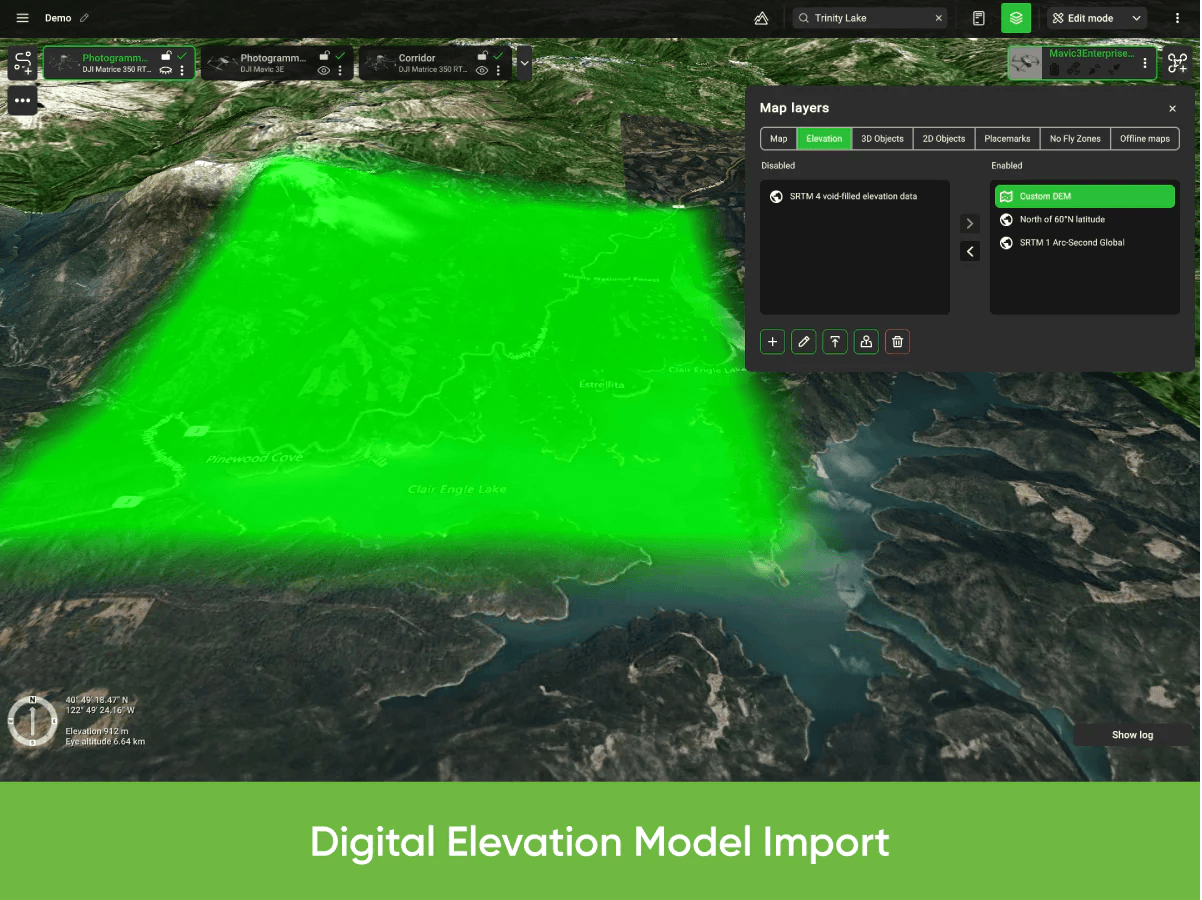Toggle the lock on first Photogrammetry route
1202x900 pixels.
click(x=166, y=56)
